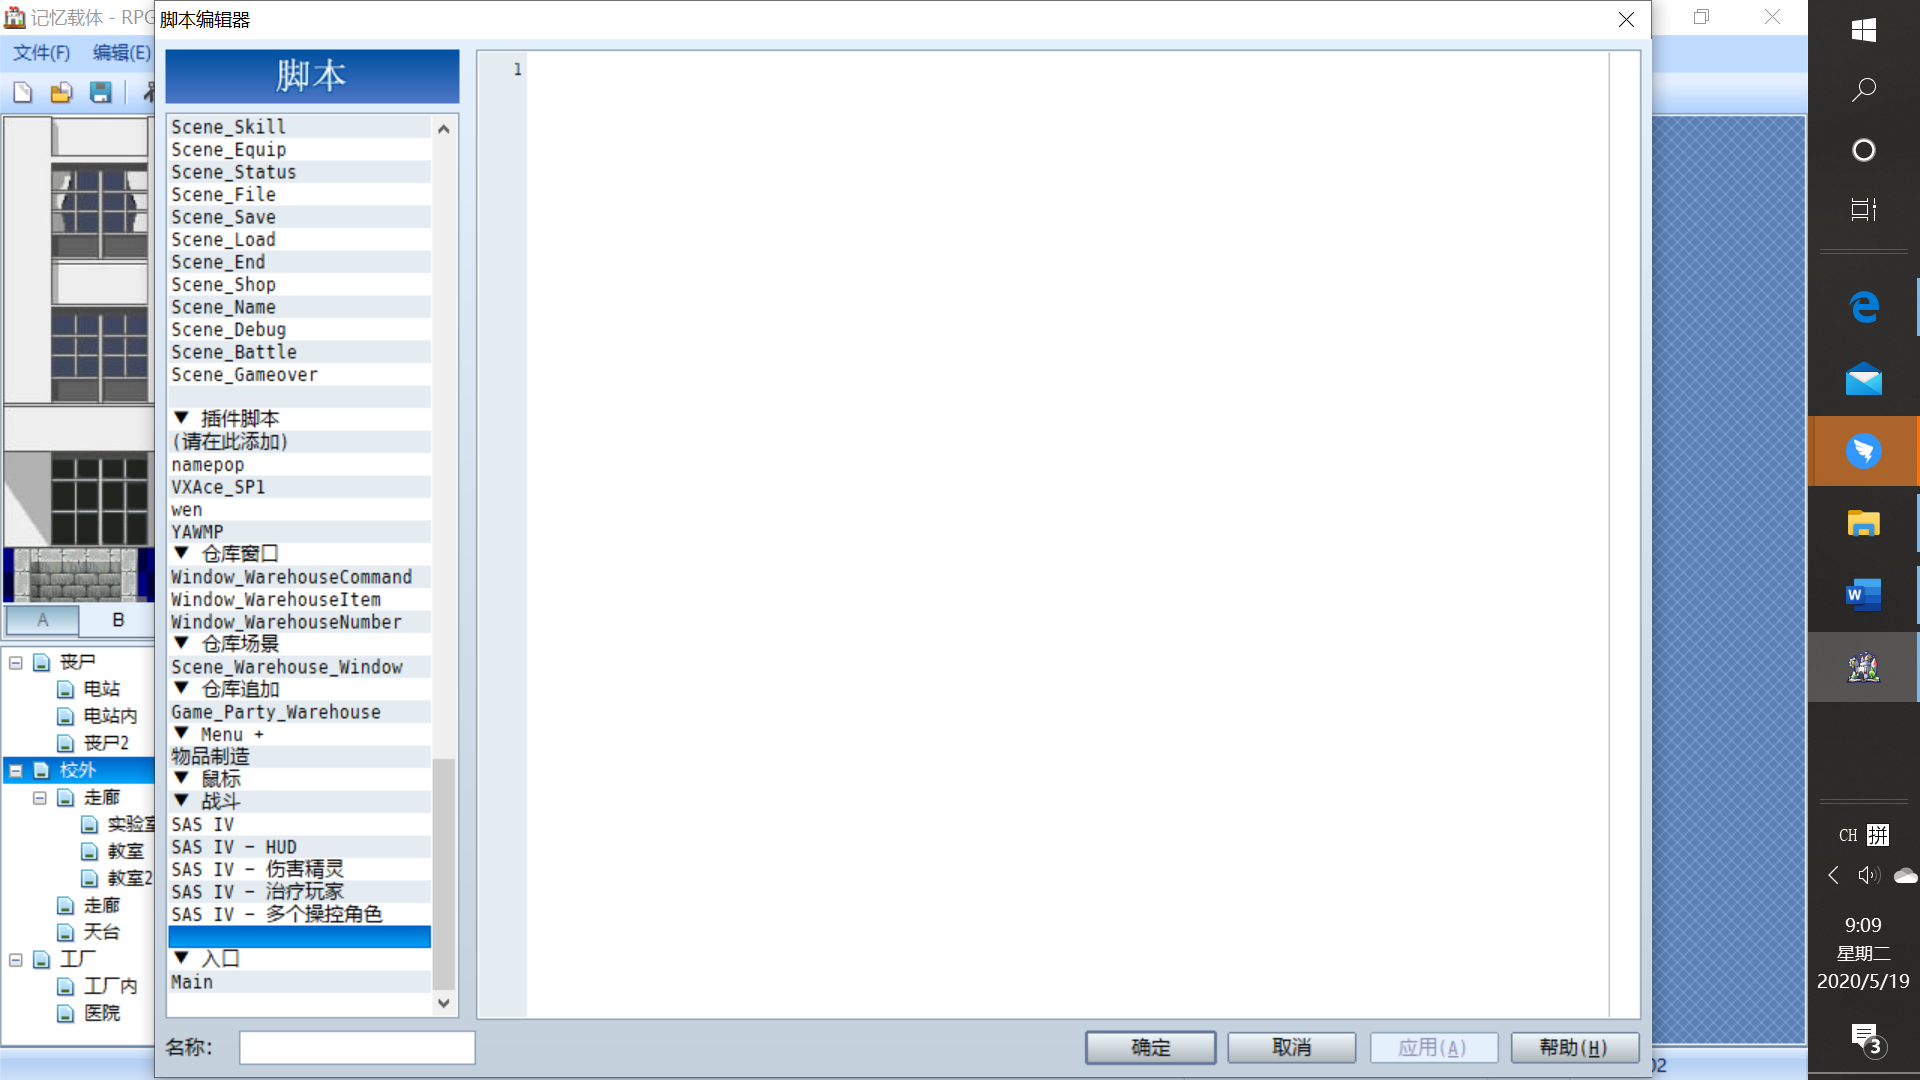
Task: Switch to tileset tab A
Action: pos(42,620)
